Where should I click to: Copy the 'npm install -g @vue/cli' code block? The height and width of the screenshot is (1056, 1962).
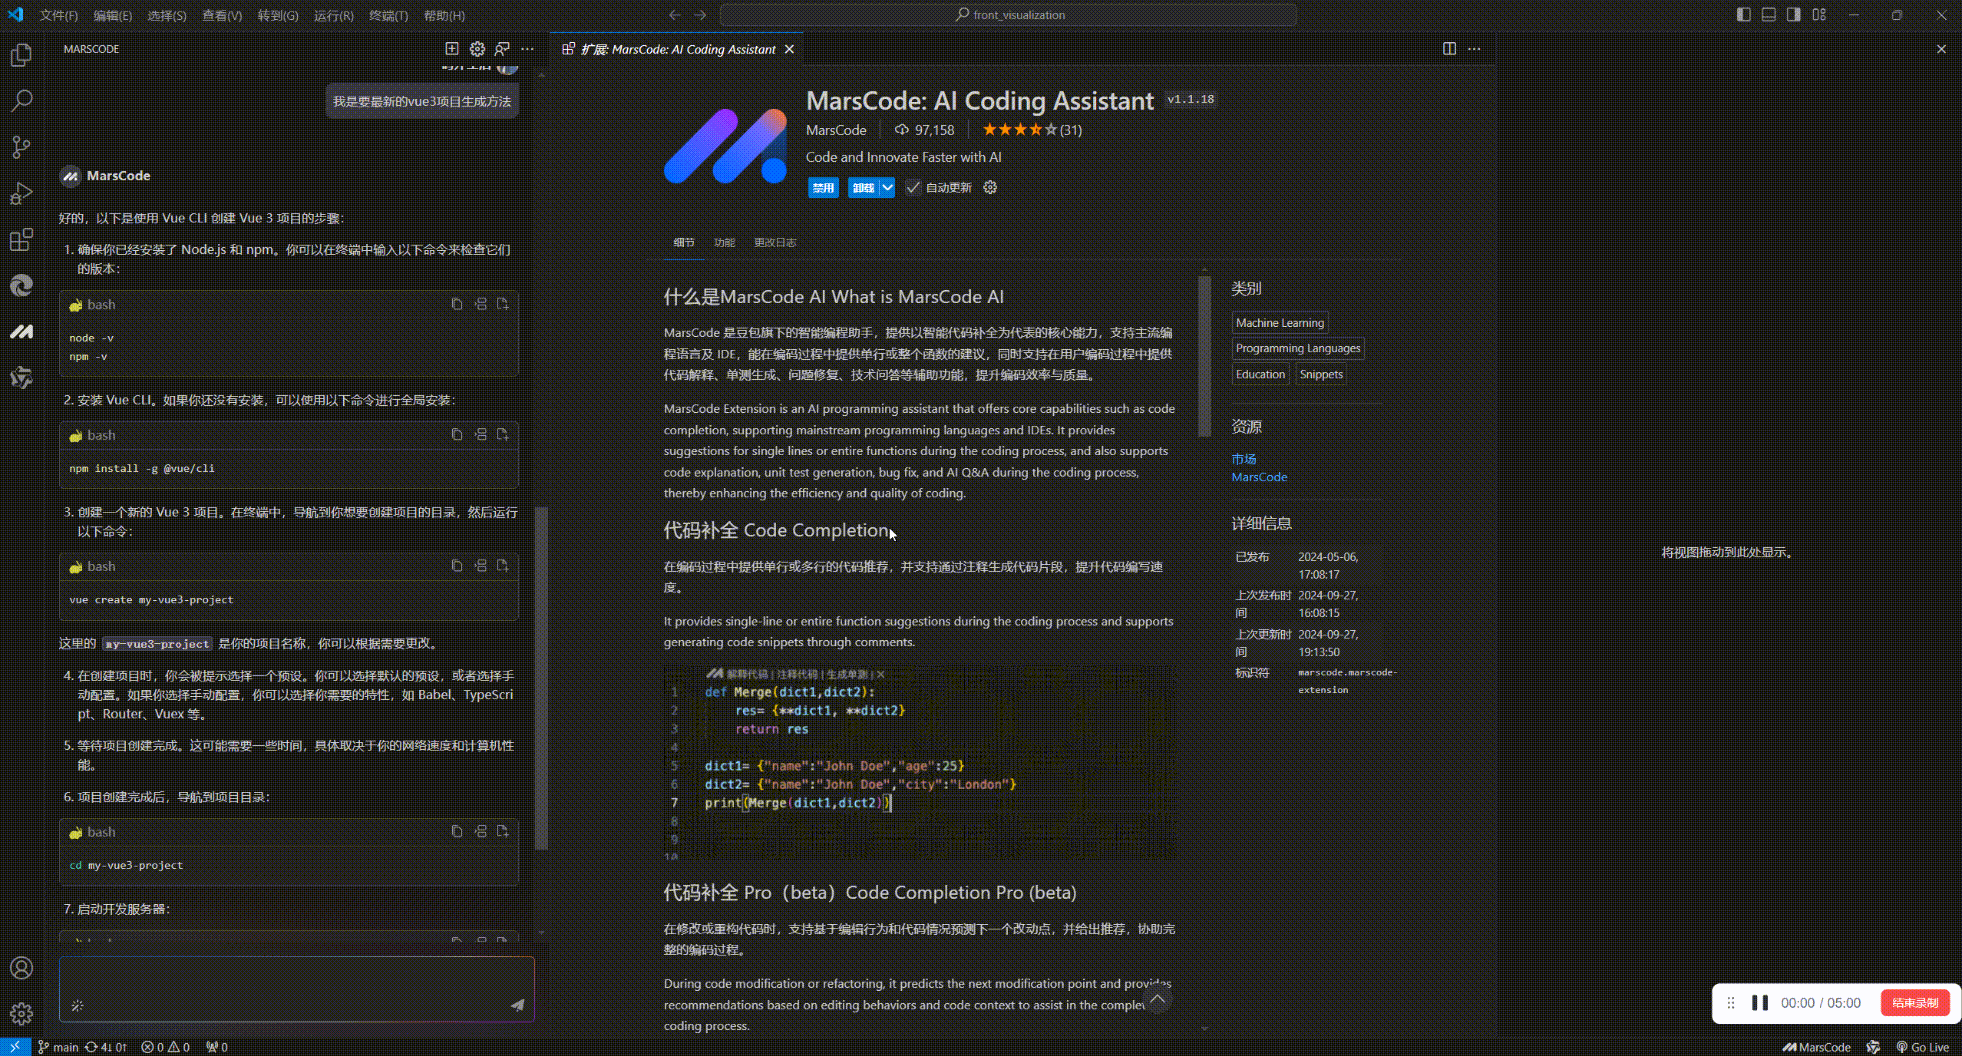pos(457,435)
